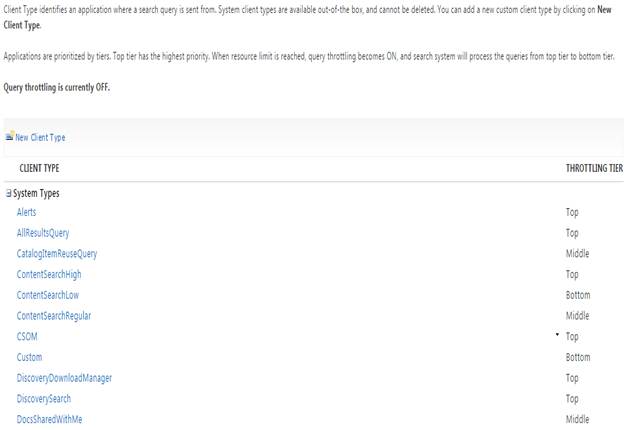Open the dropdown arrow beside CSOM row
The width and height of the screenshot is (624, 430).
(557, 335)
